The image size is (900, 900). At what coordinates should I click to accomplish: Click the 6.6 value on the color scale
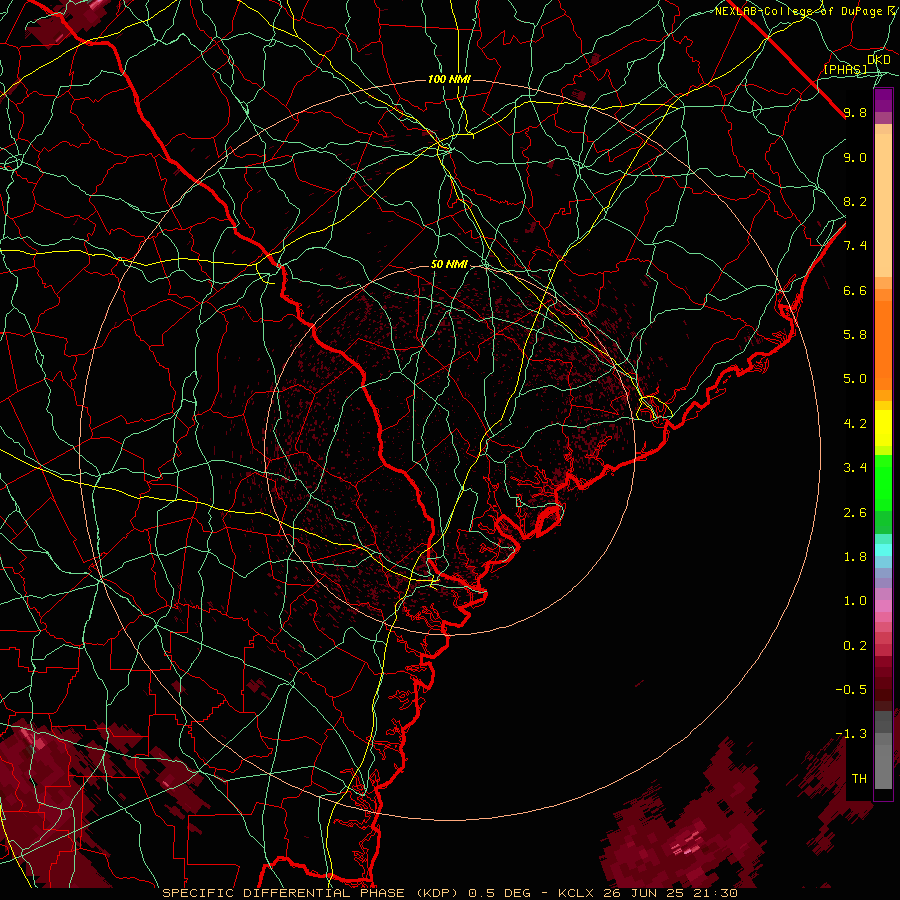click(x=855, y=290)
